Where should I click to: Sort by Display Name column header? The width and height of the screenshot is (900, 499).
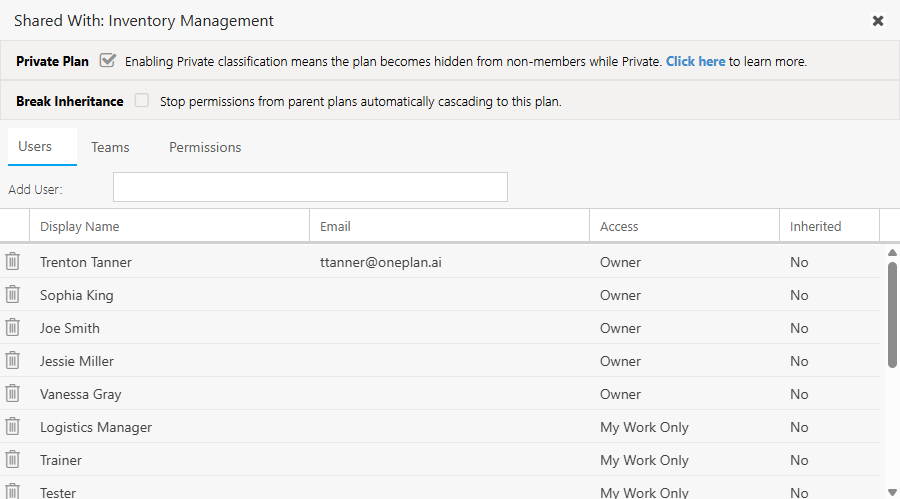(x=169, y=226)
